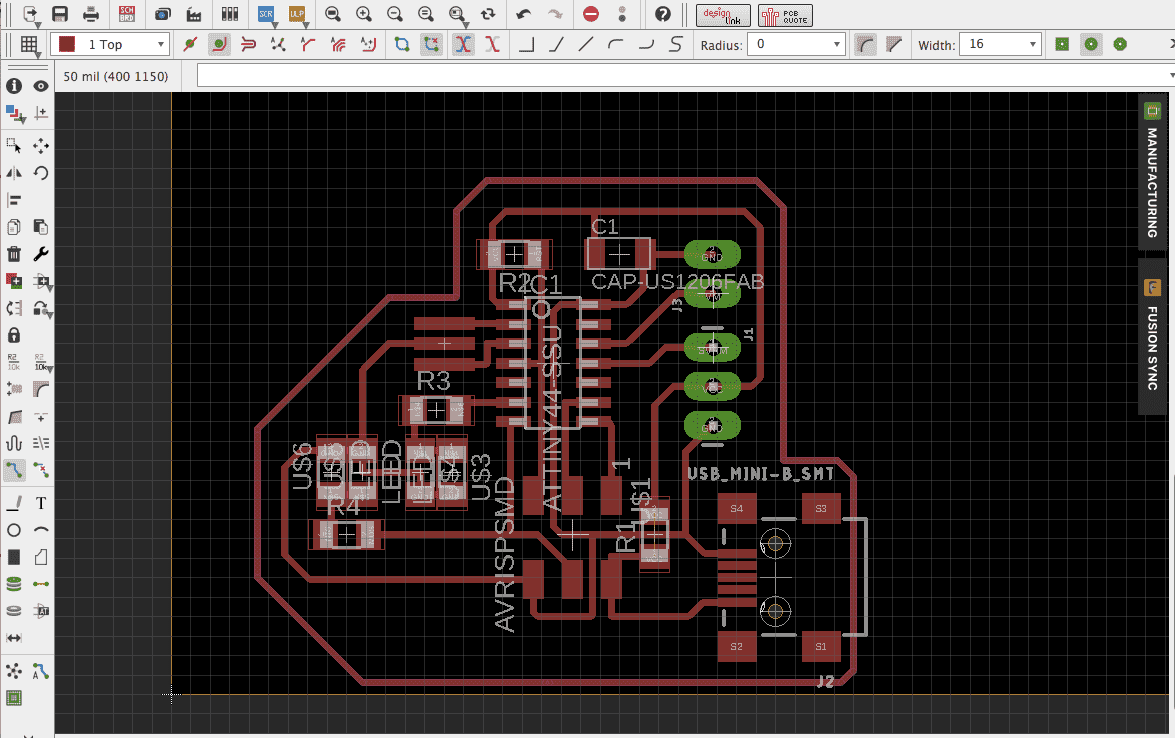Image resolution: width=1175 pixels, height=738 pixels.
Task: Click the Delete trash can tool
Action: click(14, 254)
